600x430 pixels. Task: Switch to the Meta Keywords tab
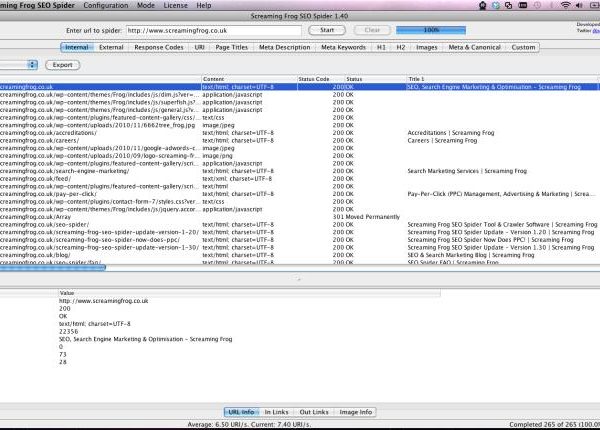pos(343,47)
